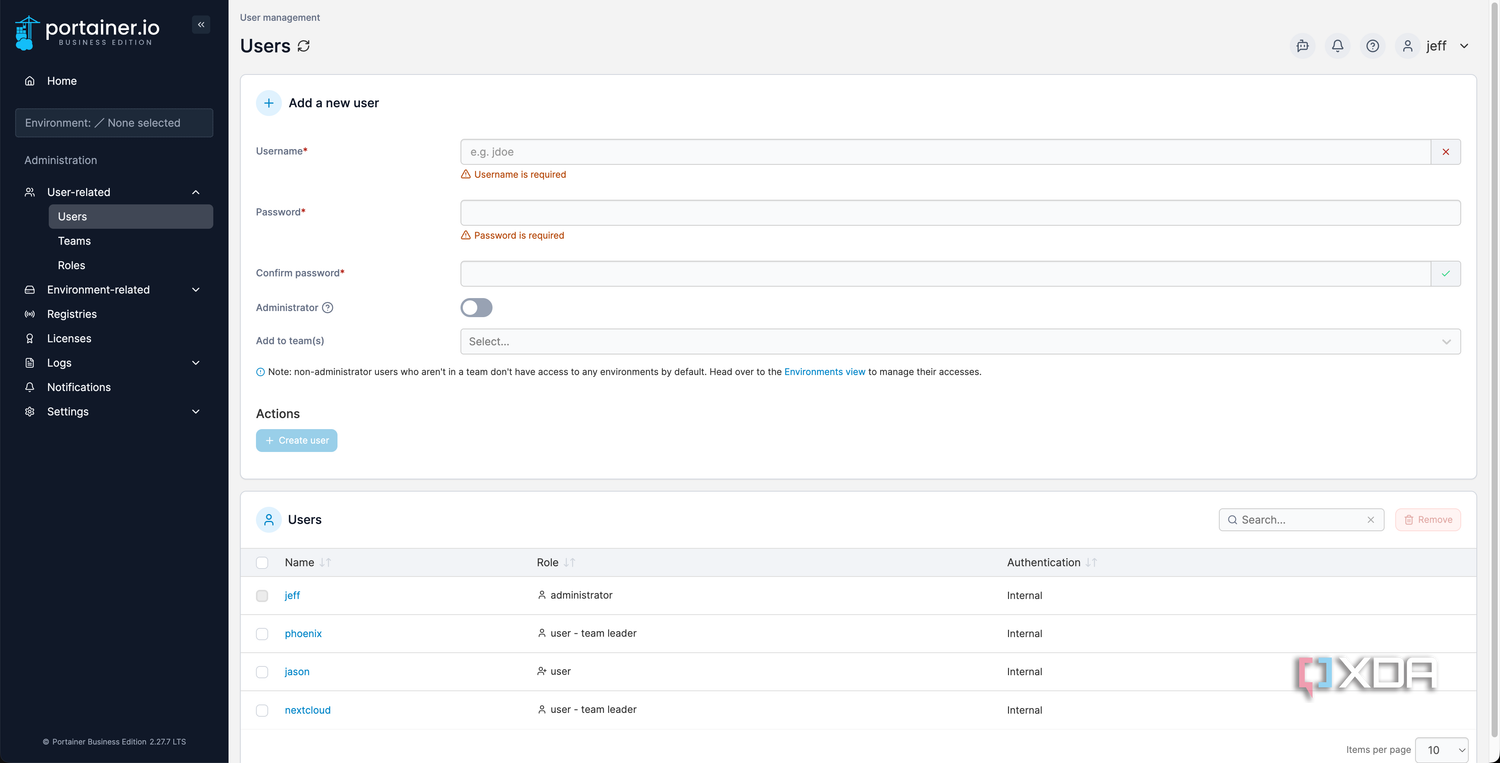Toggle the Administrator switch
Viewport: 1500px width, 763px height.
pyautogui.click(x=477, y=308)
